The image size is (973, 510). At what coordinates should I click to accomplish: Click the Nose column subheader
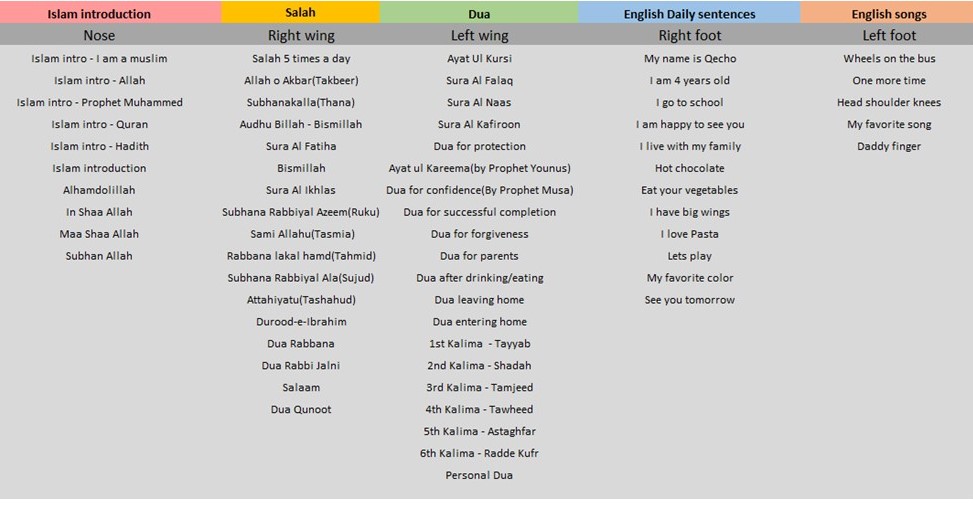pos(99,36)
